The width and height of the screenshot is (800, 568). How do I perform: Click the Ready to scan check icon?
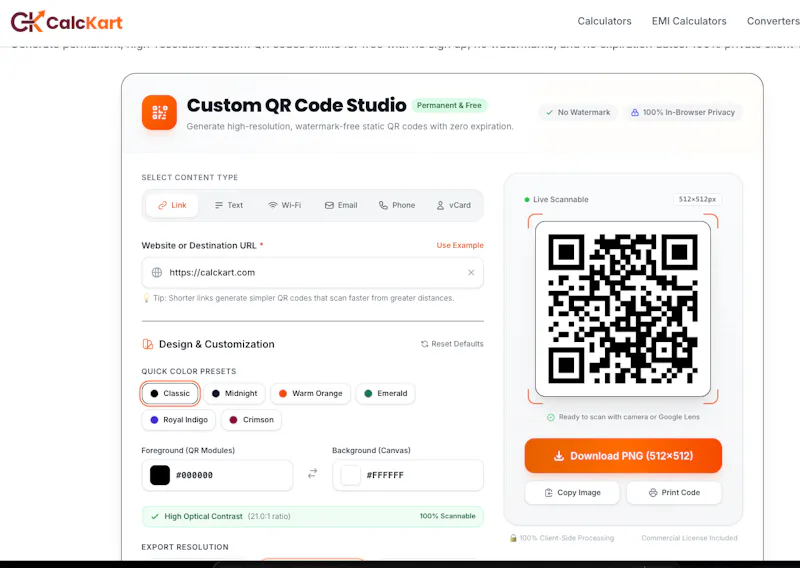tap(551, 417)
